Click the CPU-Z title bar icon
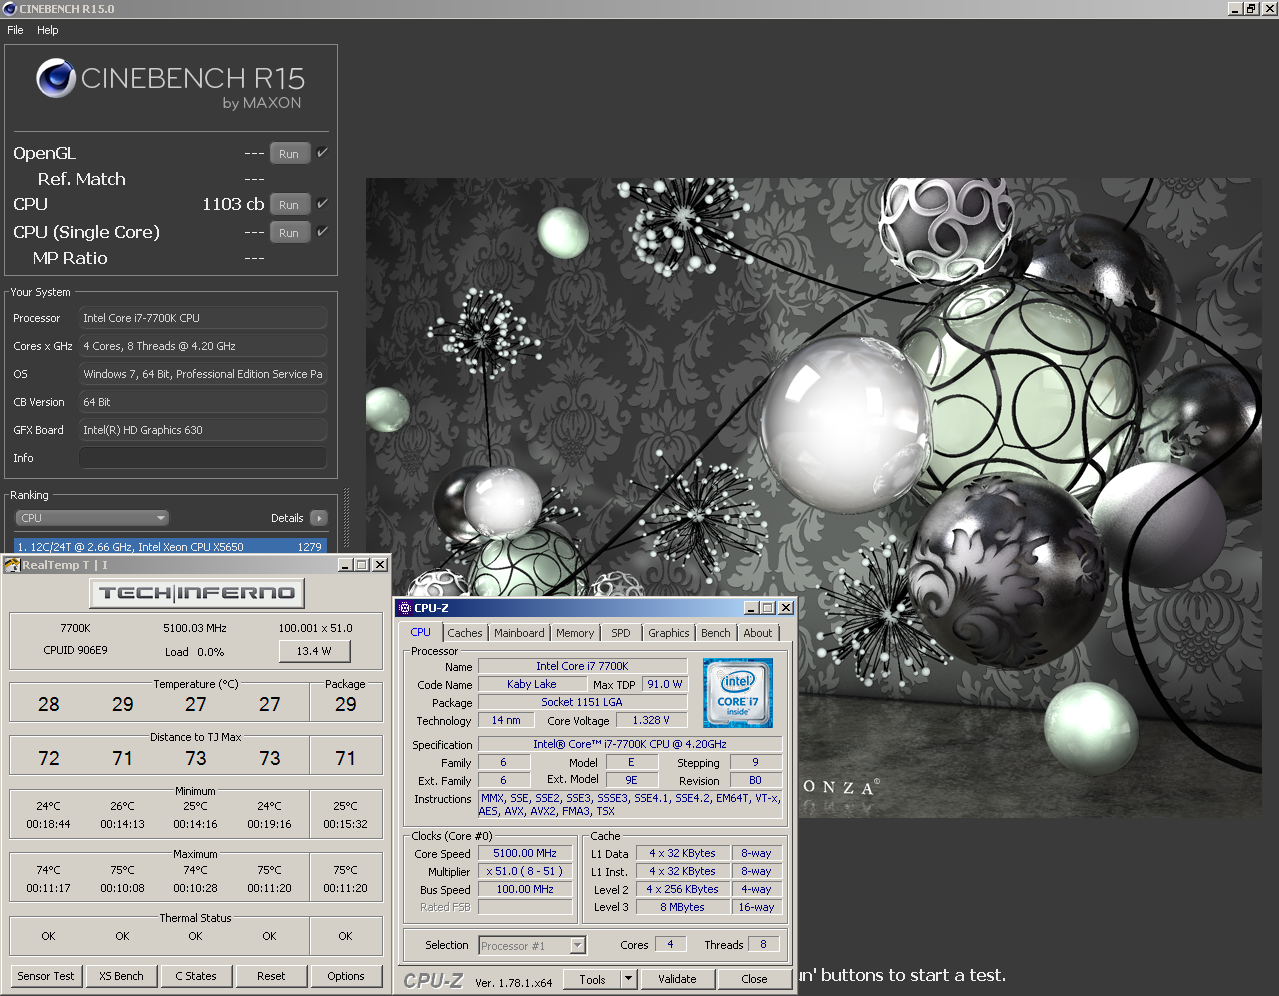Screen dimensions: 1279x996 coord(405,608)
